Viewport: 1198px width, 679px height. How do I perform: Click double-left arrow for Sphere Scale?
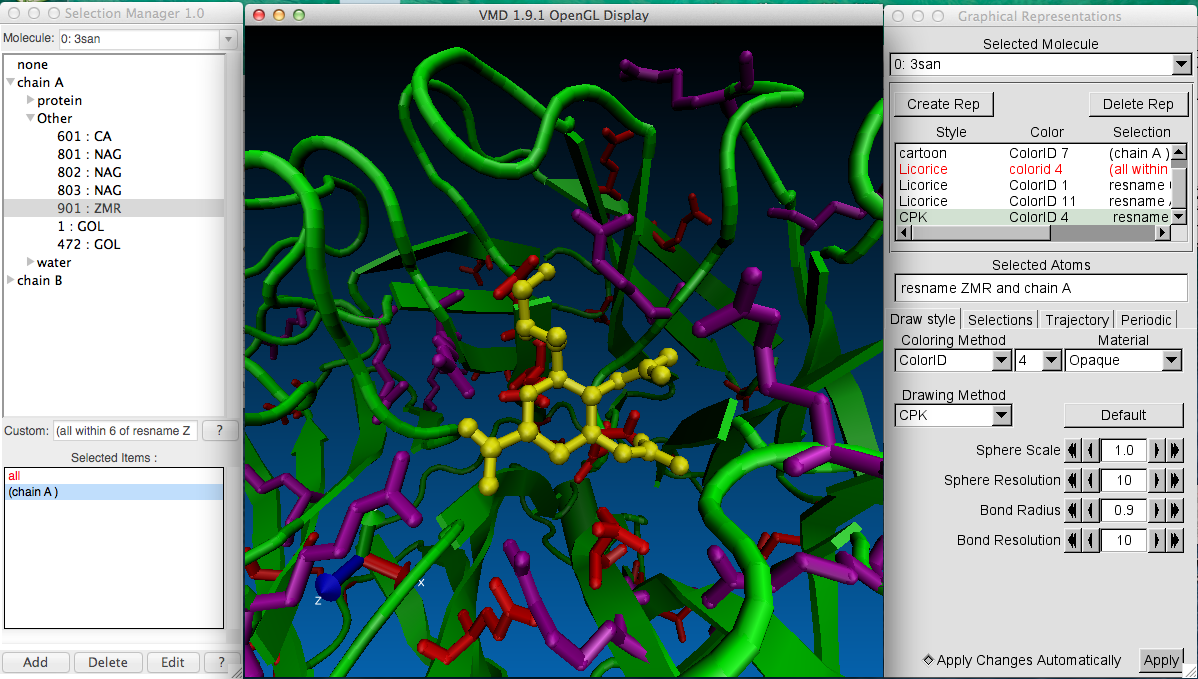point(1073,451)
